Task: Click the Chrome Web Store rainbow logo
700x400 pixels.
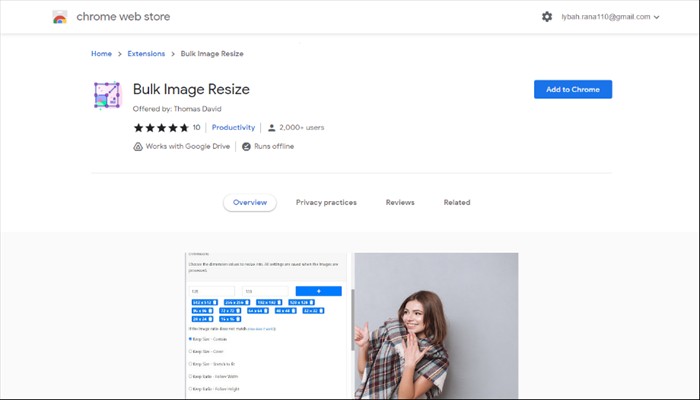Action: tap(59, 17)
